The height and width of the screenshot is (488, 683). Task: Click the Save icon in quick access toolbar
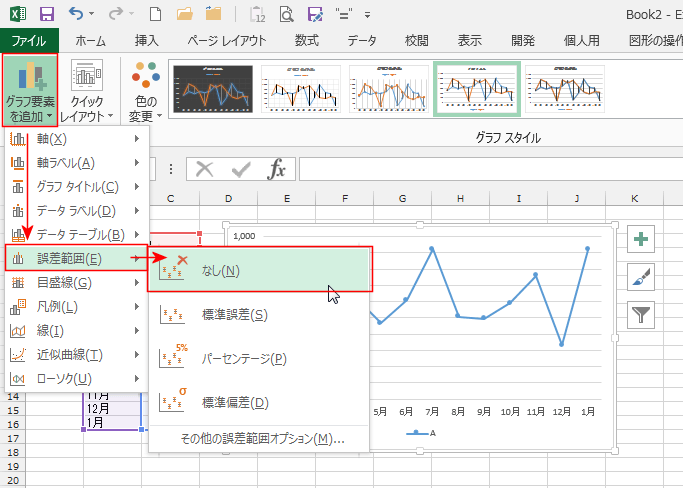click(47, 14)
